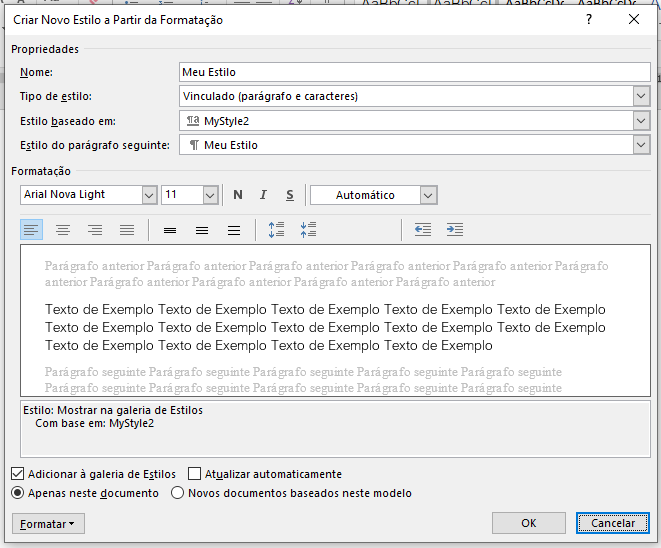Image resolution: width=661 pixels, height=548 pixels.
Task: Select justified paragraph alignment
Action: (127, 230)
